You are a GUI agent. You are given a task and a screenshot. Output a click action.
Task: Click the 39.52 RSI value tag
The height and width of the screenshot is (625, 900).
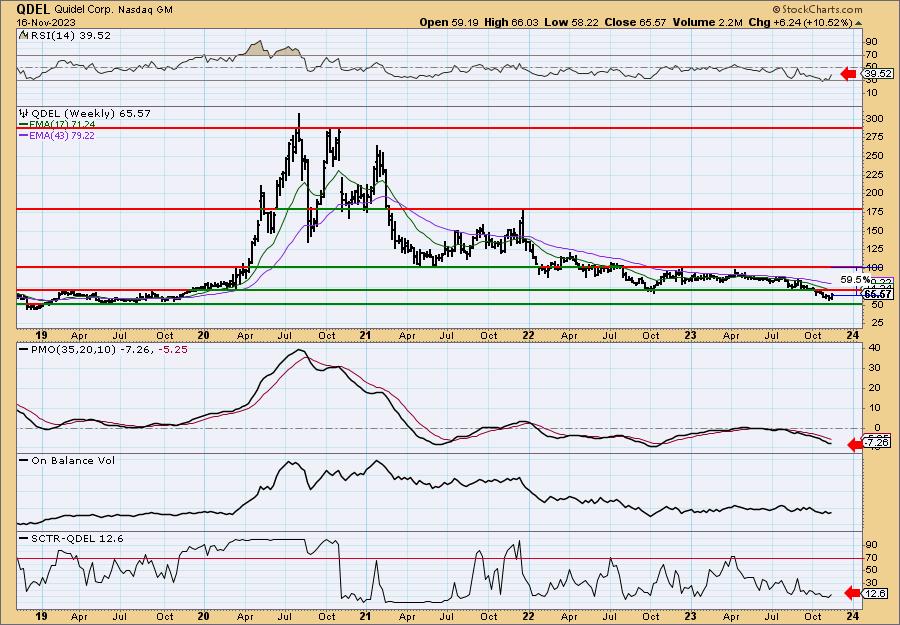pos(878,73)
